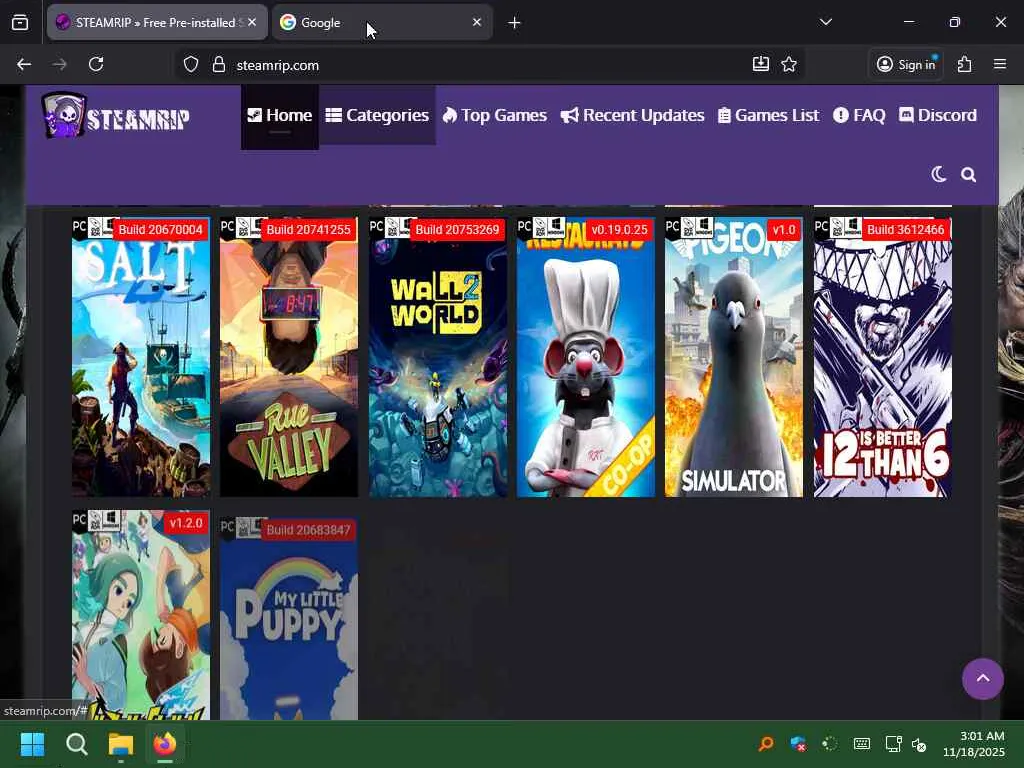The image size is (1024, 768).
Task: Open the Discord link
Action: coord(938,116)
